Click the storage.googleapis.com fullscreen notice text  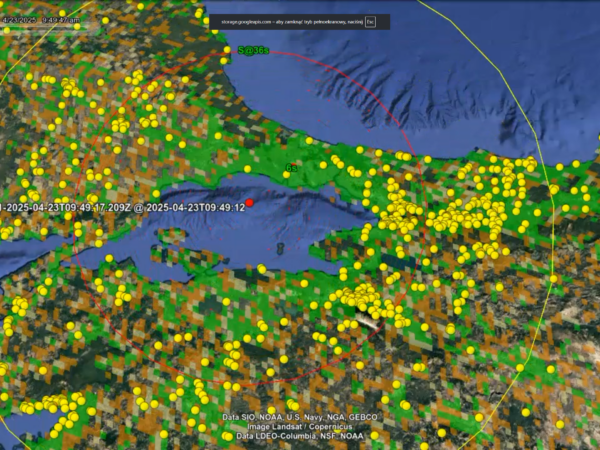[x=292, y=22]
